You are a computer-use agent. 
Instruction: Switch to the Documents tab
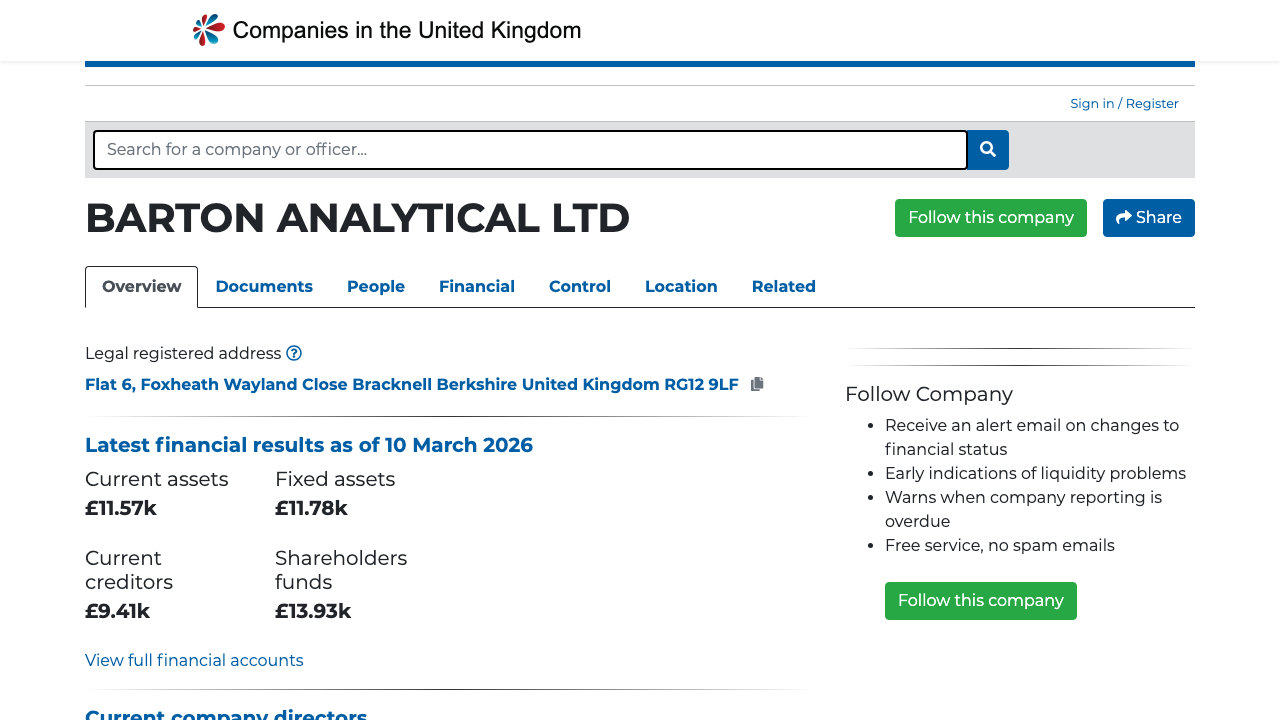pos(264,287)
